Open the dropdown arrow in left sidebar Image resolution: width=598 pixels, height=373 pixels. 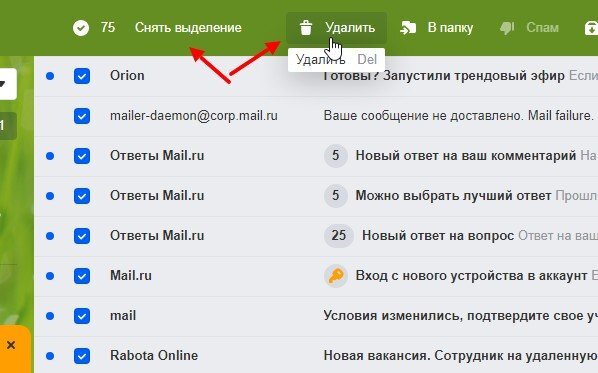[x=3, y=84]
